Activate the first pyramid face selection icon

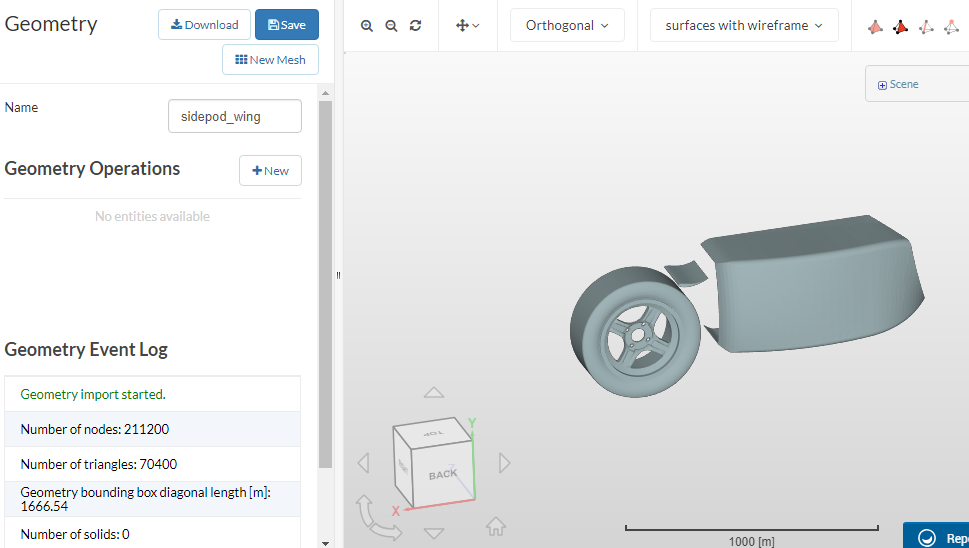tap(876, 26)
